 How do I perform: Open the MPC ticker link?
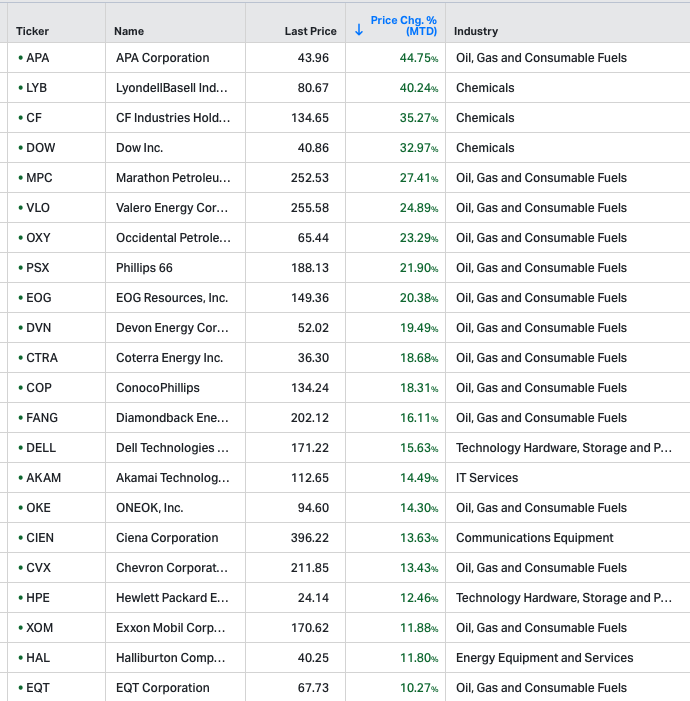[x=39, y=178]
